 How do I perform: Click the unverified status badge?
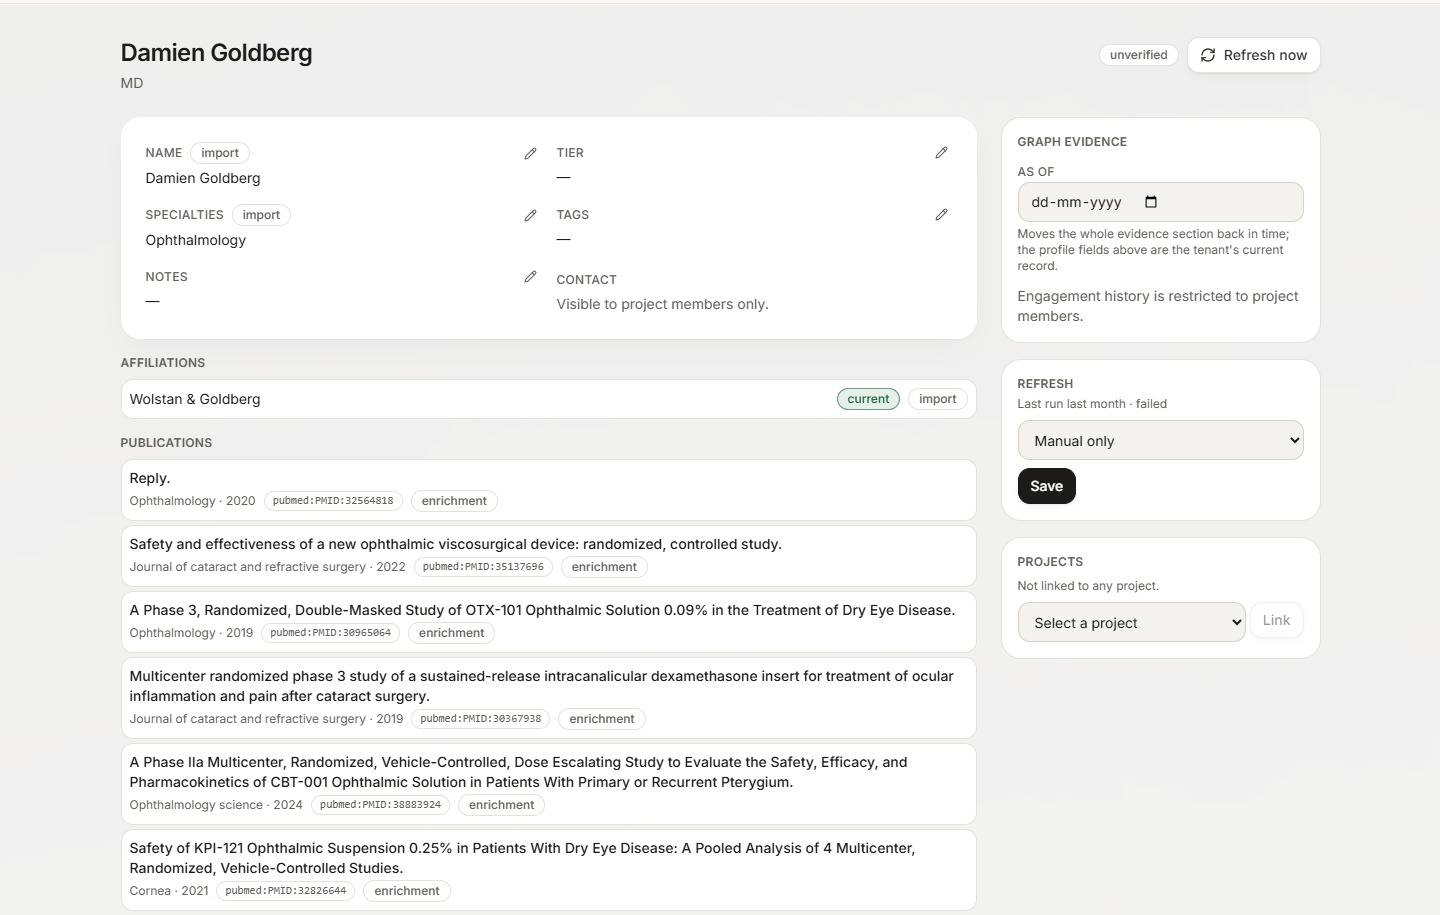coord(1139,55)
